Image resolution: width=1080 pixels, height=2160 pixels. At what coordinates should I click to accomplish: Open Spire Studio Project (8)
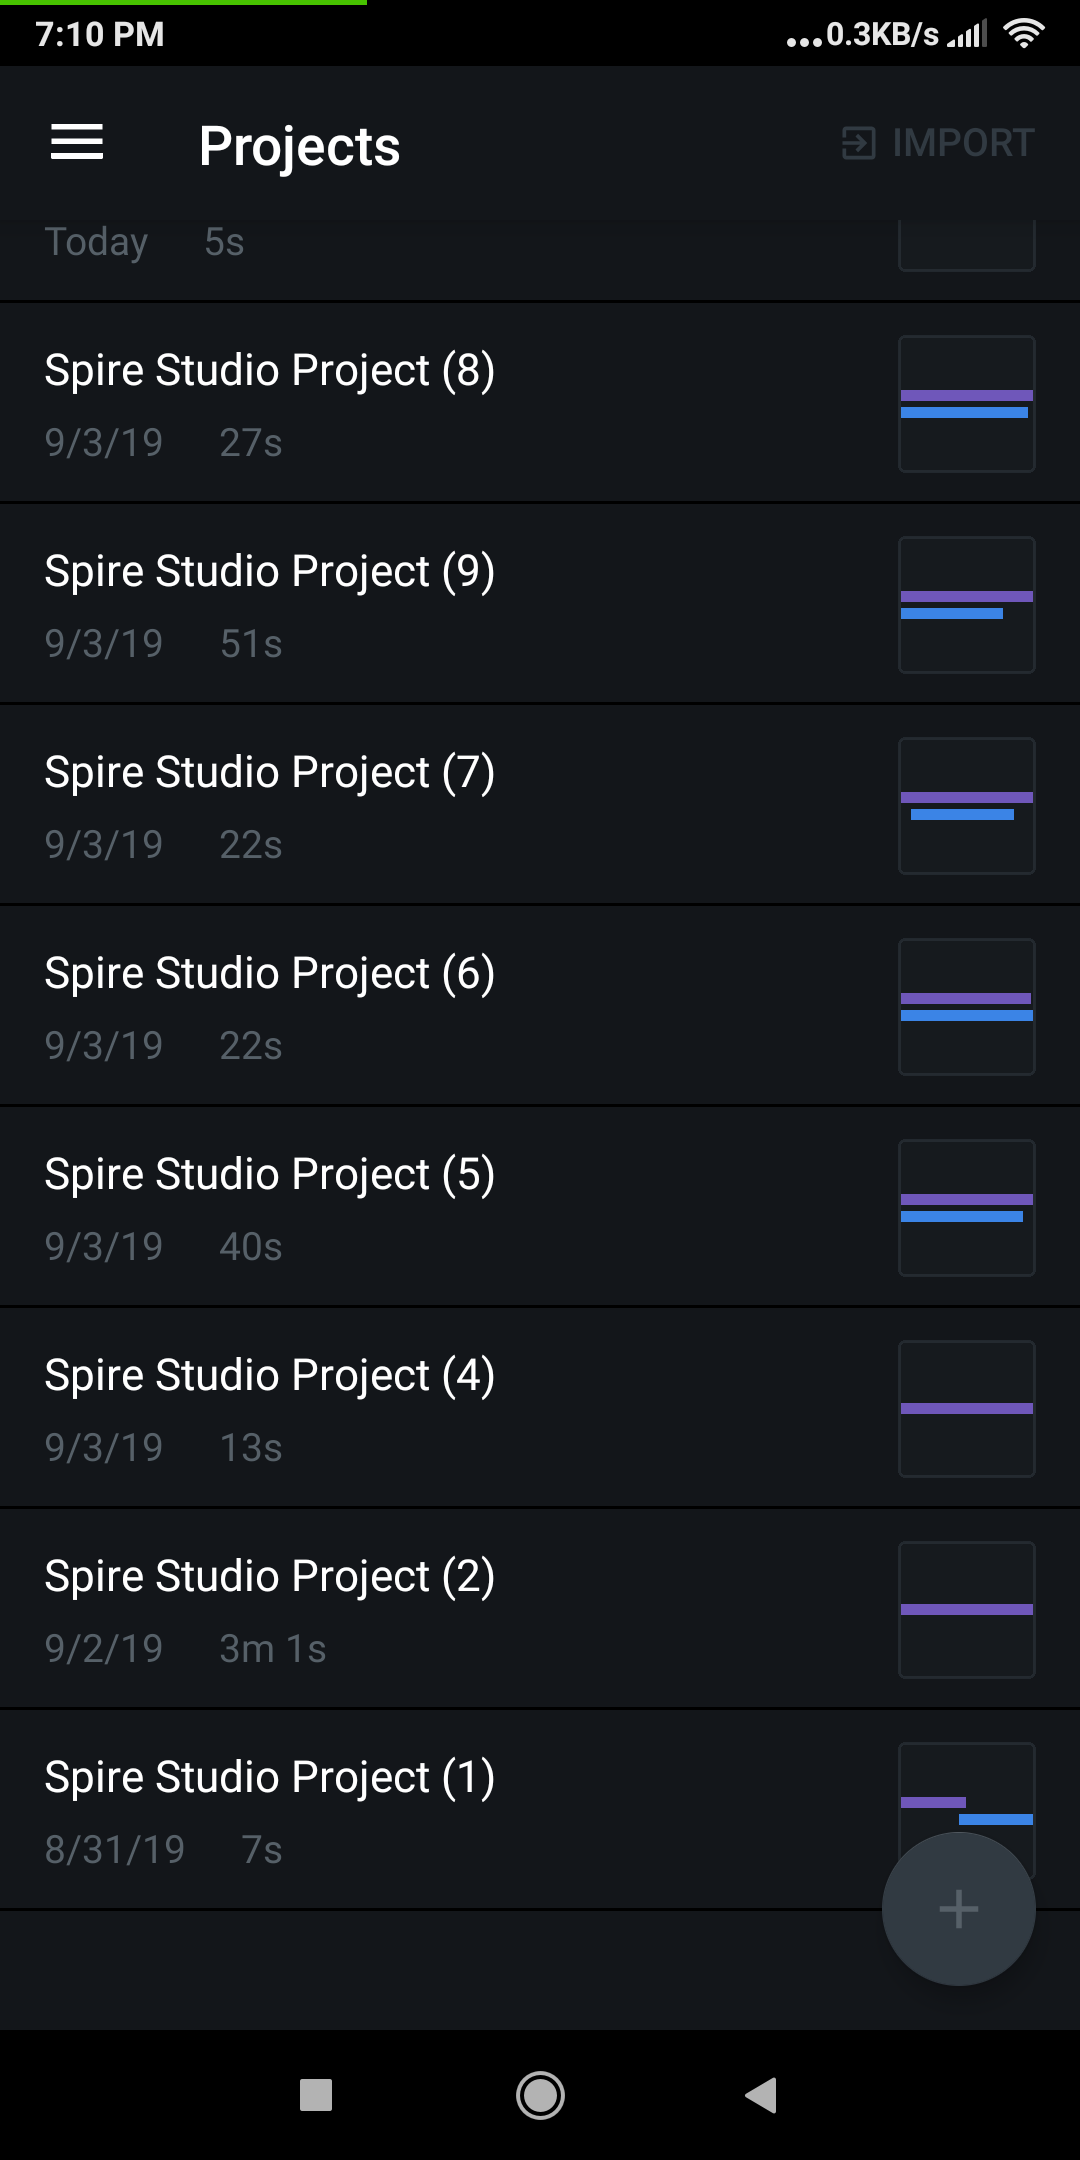coord(270,371)
